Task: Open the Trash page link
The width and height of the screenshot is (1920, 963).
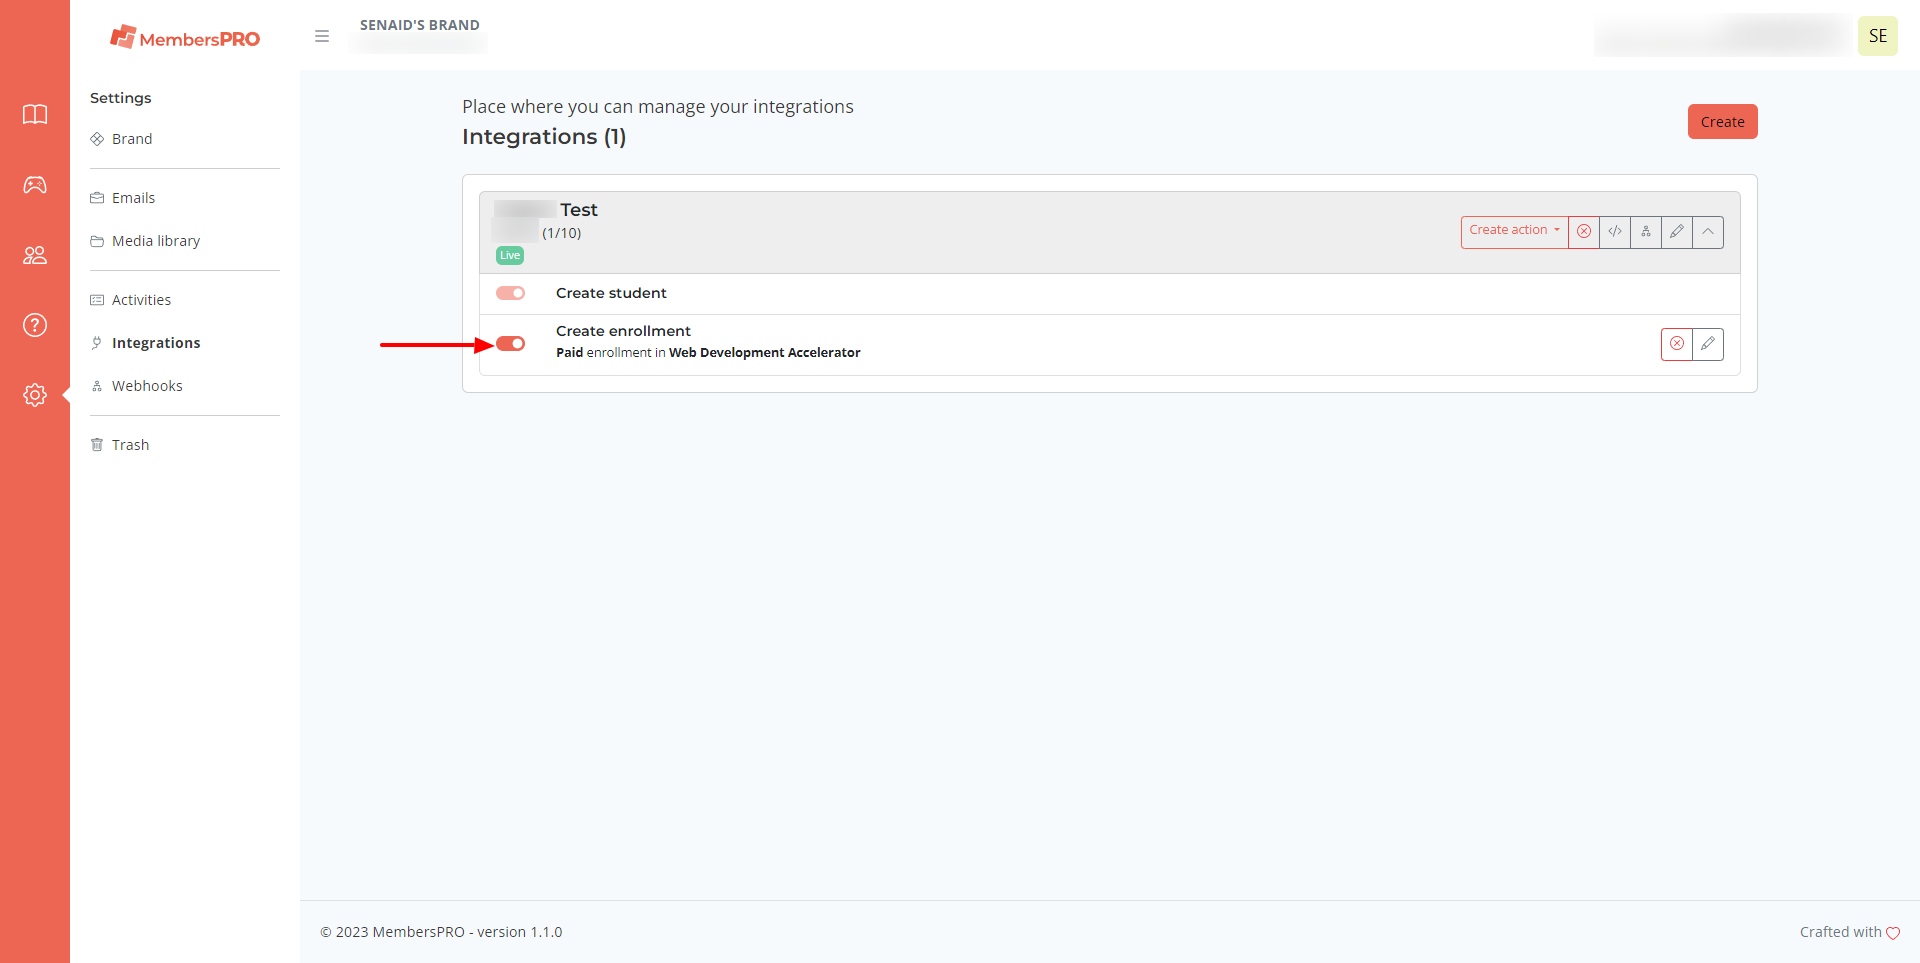Action: (130, 445)
